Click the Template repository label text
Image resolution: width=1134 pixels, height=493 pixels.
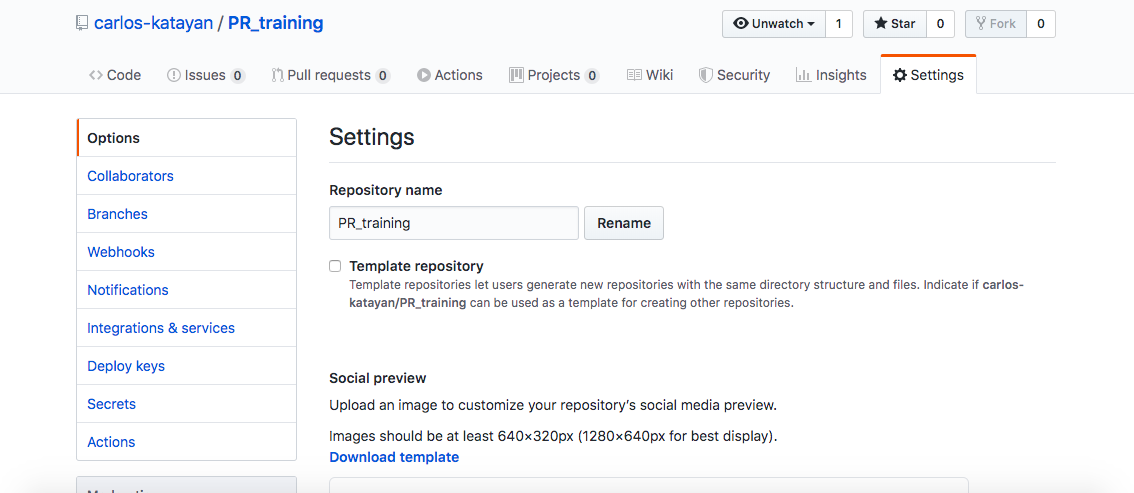[x=417, y=266]
